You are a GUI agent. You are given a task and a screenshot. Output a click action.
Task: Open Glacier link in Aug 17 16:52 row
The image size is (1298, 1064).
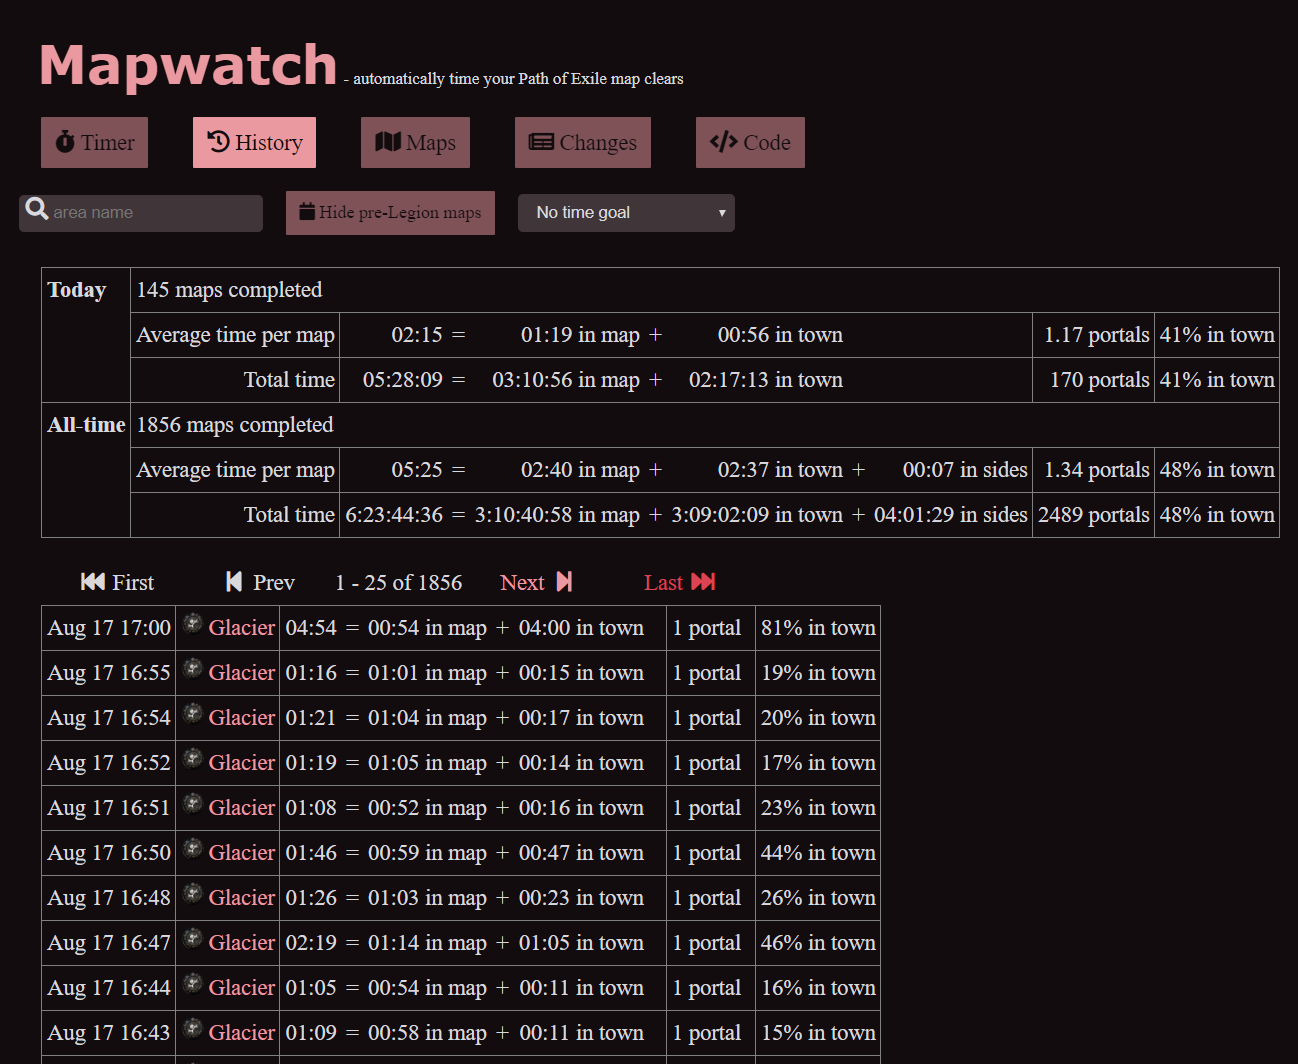[241, 763]
